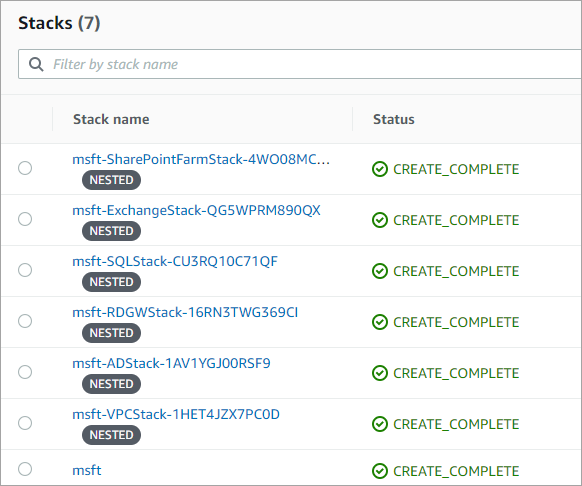Image resolution: width=582 pixels, height=486 pixels.
Task: Click ExchangeStack green check status icon
Action: [380, 220]
